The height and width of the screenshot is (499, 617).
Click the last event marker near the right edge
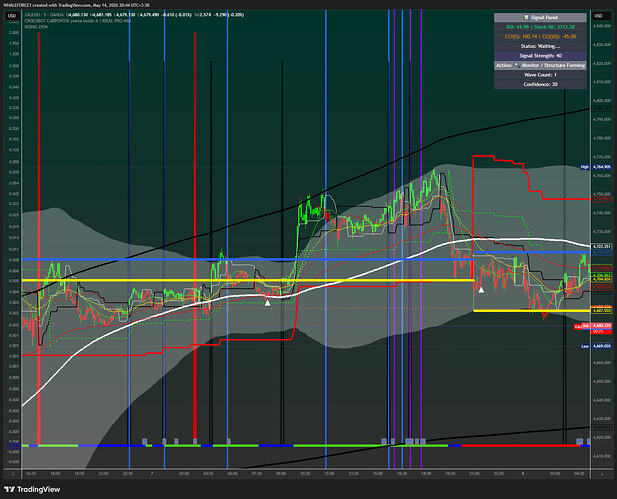click(x=589, y=441)
